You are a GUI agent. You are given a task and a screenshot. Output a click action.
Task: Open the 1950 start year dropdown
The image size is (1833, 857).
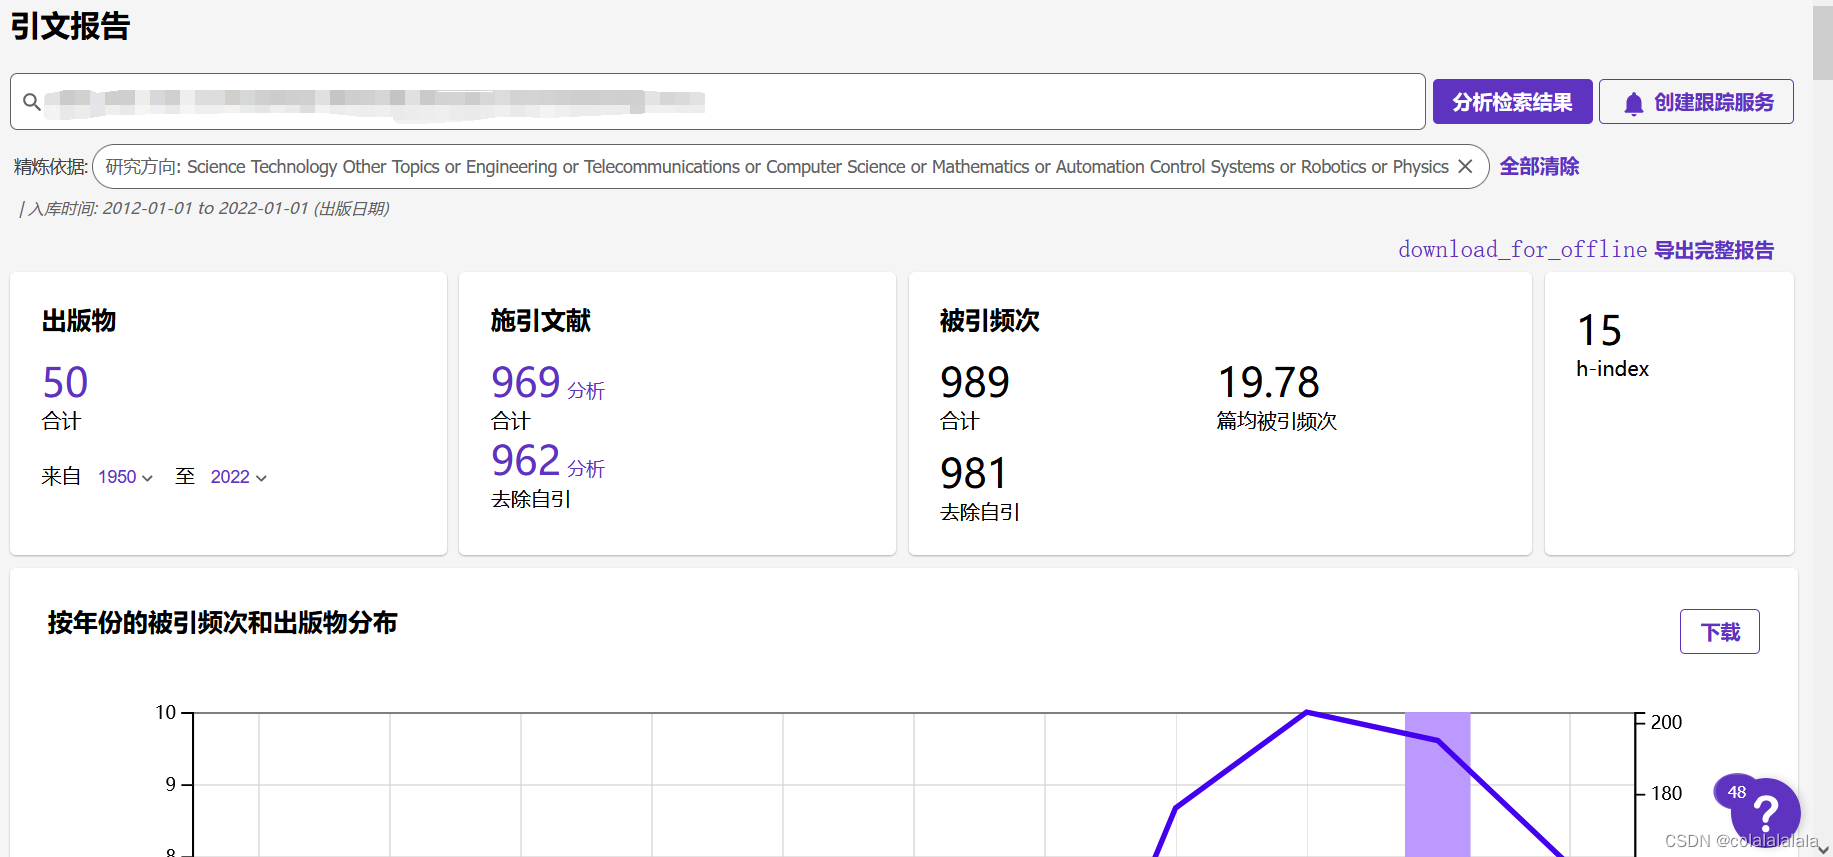(x=125, y=477)
